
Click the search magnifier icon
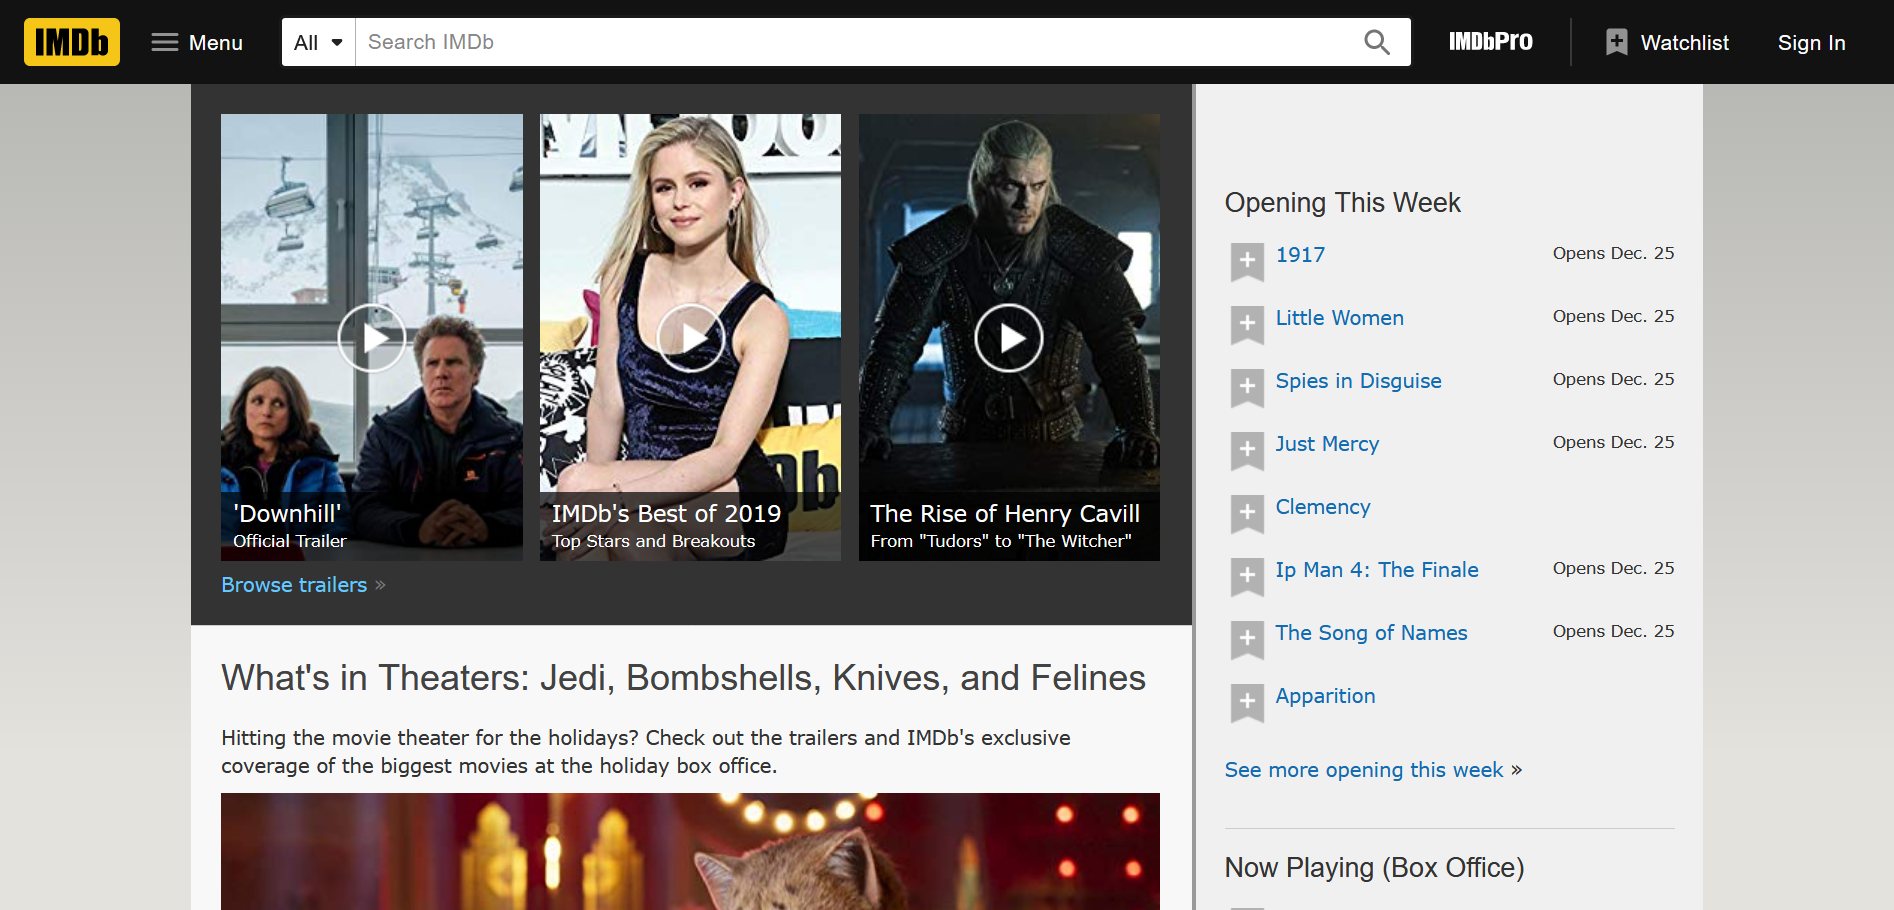coord(1376,42)
